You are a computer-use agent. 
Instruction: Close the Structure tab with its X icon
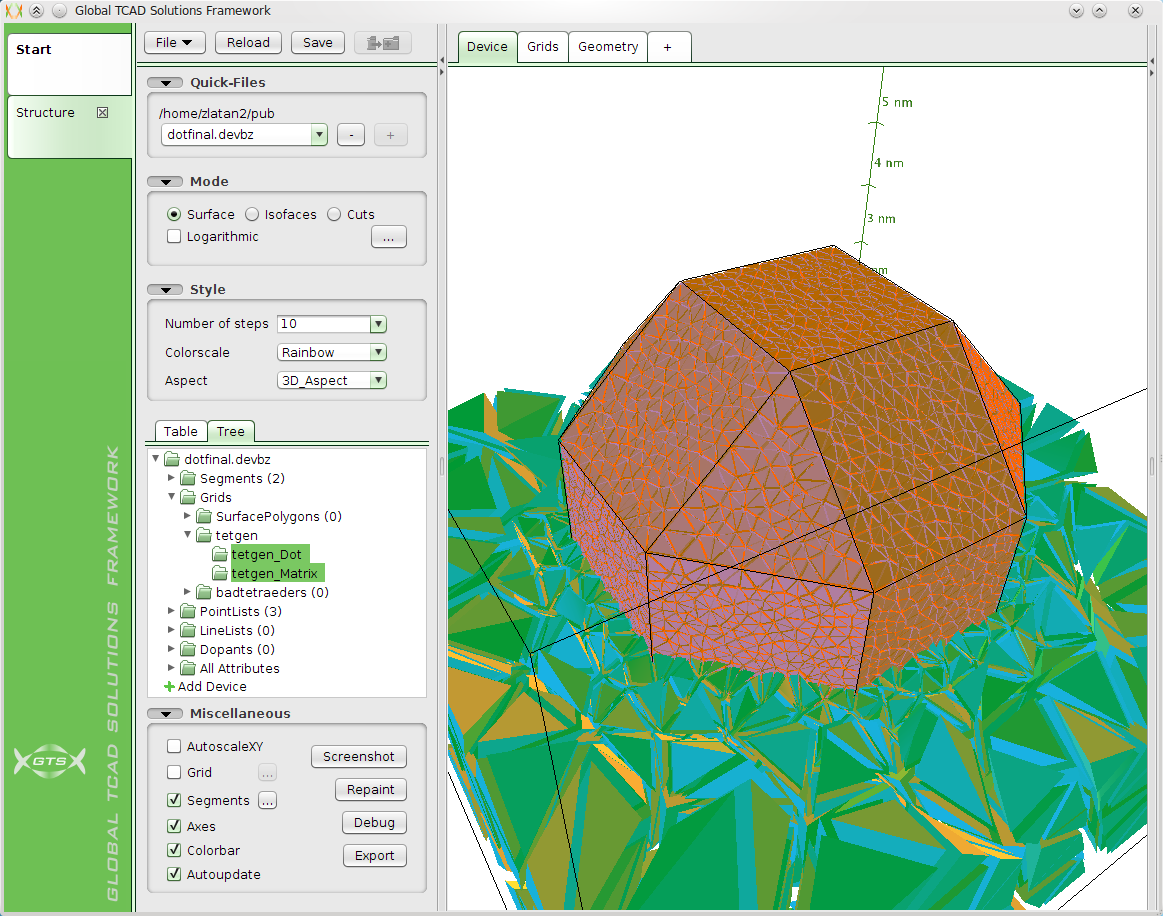pyautogui.click(x=102, y=113)
